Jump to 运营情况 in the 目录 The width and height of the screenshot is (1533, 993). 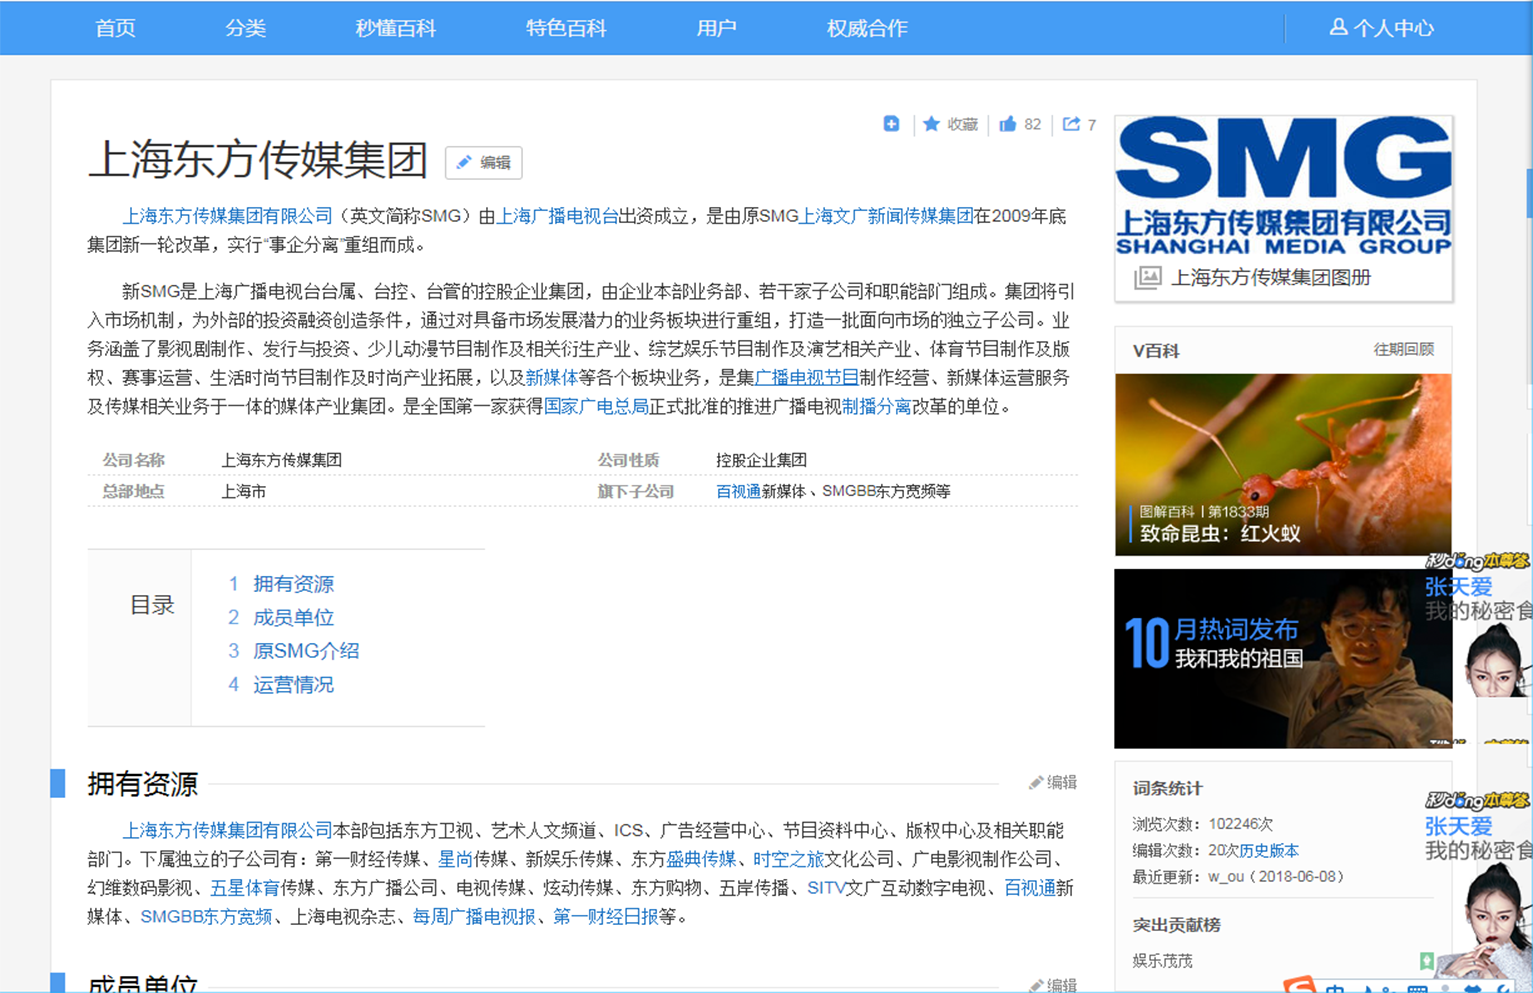pyautogui.click(x=293, y=685)
